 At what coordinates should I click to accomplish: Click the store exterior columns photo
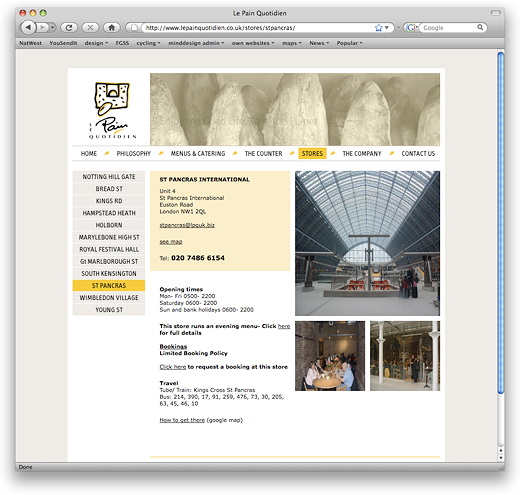(405, 356)
